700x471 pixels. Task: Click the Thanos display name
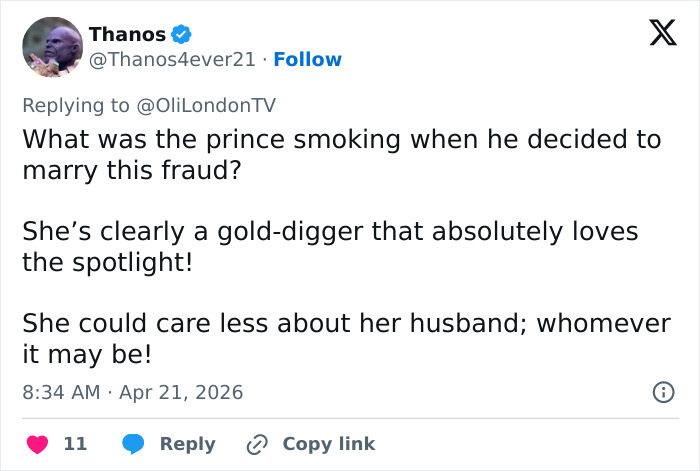pyautogui.click(x=127, y=35)
